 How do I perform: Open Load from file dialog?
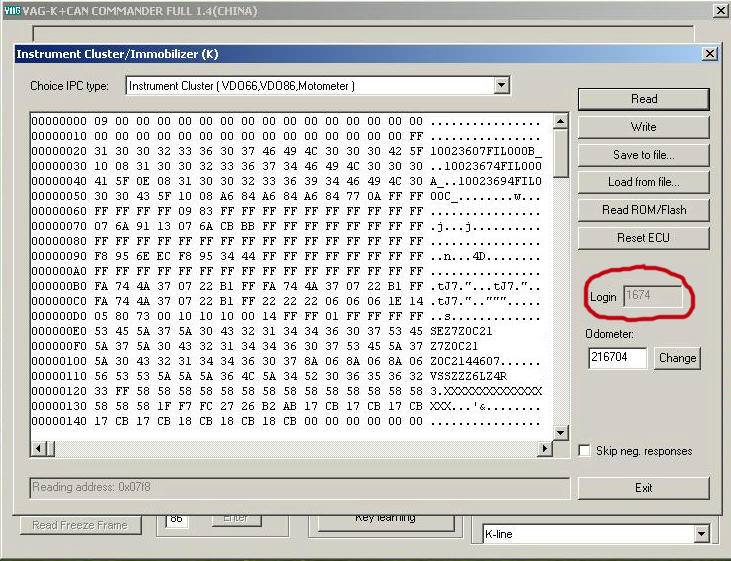coord(643,182)
